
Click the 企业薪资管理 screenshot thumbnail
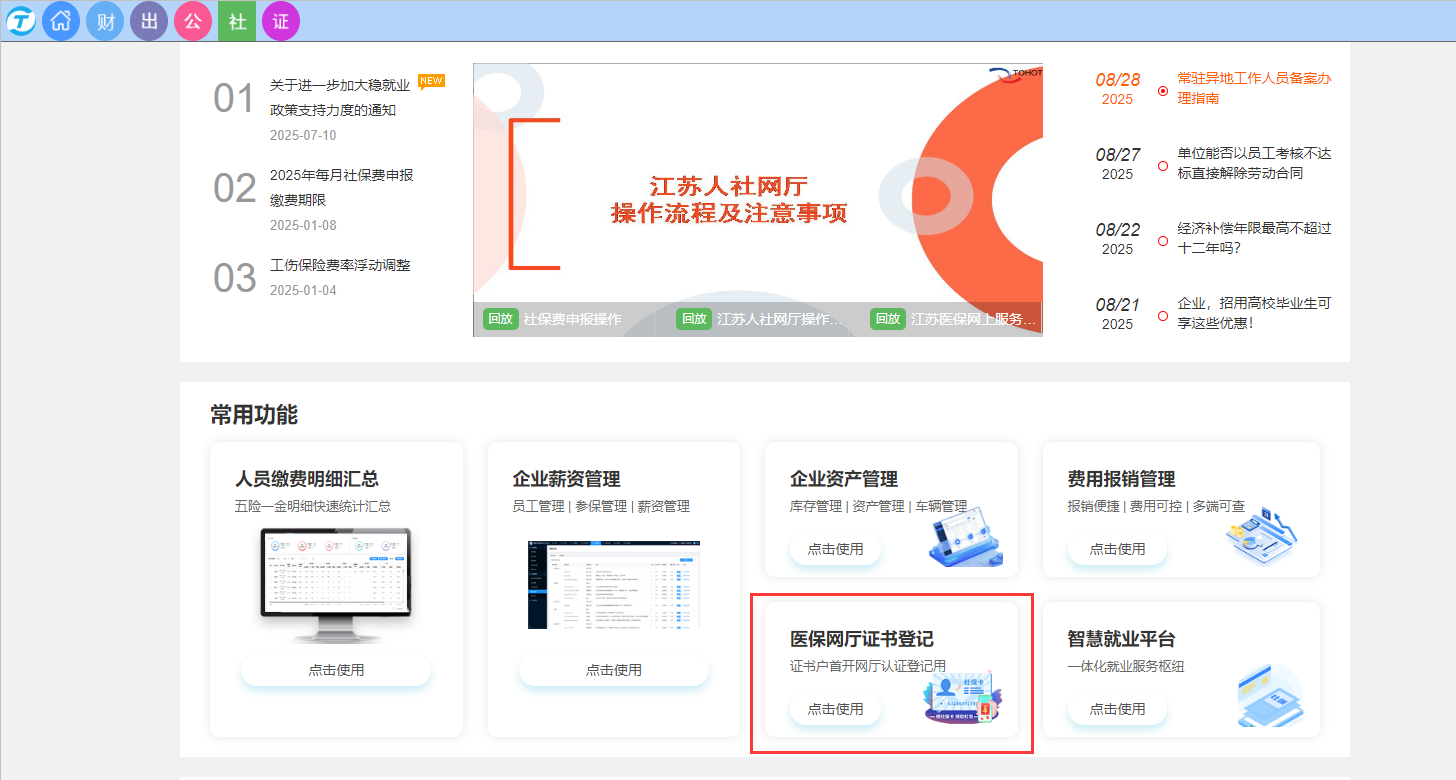pyautogui.click(x=613, y=585)
